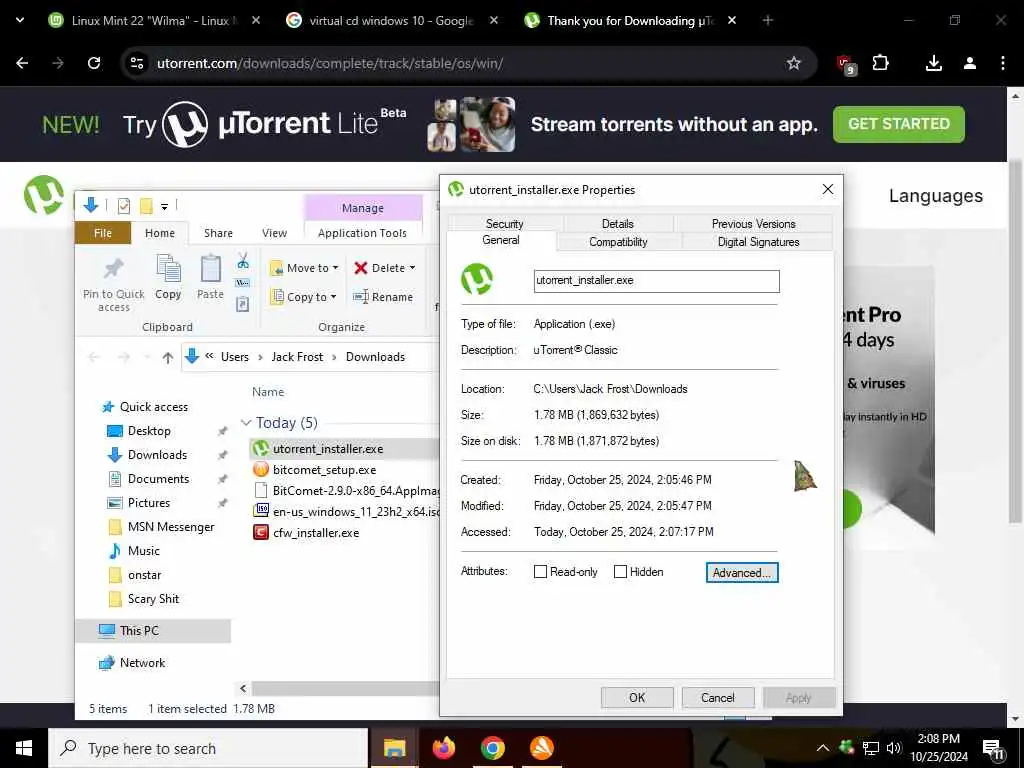The width and height of the screenshot is (1024, 768).
Task: Open Firefox from taskbar
Action: click(443, 748)
